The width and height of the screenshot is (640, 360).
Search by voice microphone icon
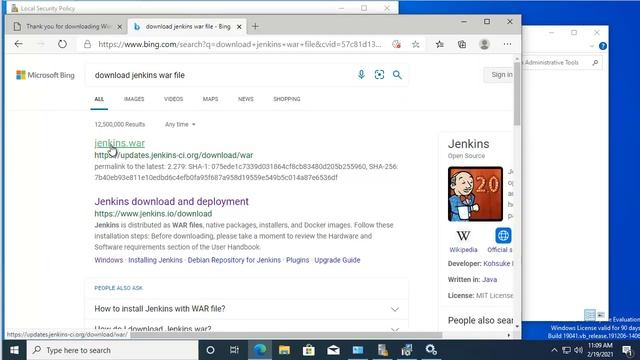point(361,75)
